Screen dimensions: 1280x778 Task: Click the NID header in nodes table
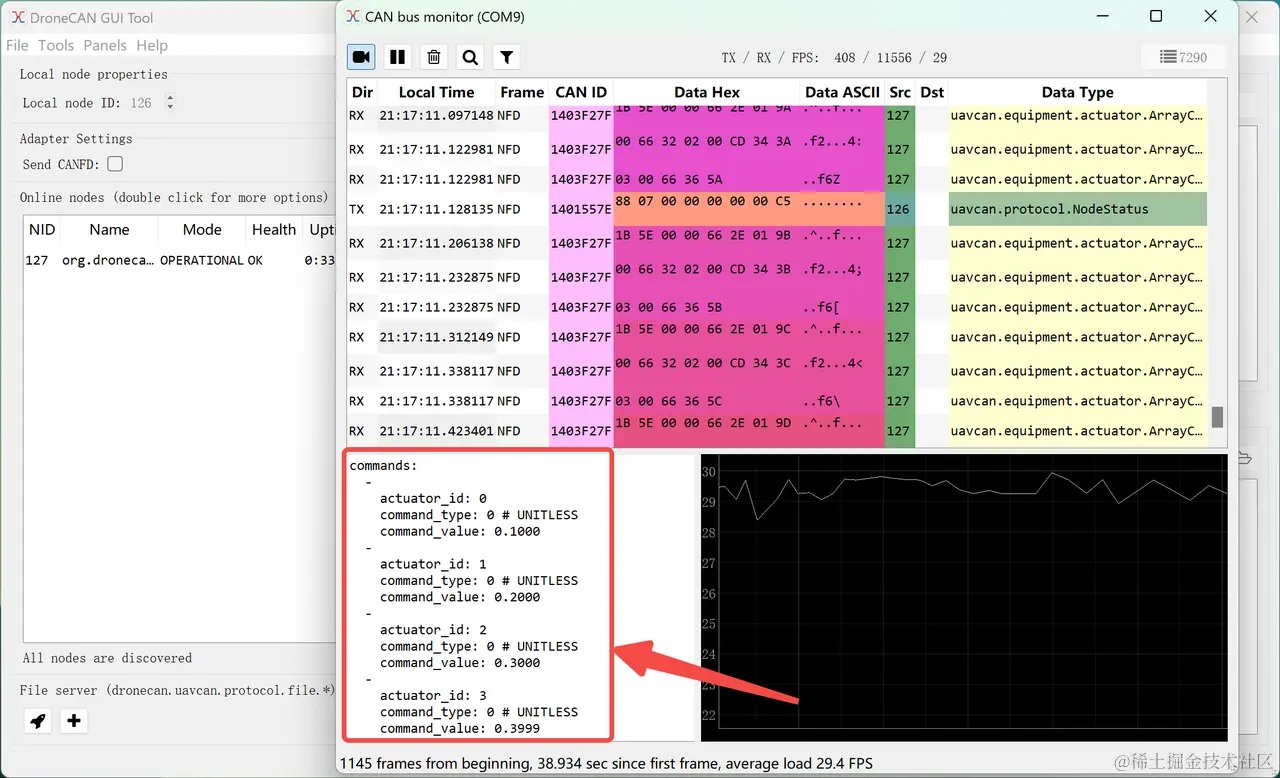coord(42,229)
